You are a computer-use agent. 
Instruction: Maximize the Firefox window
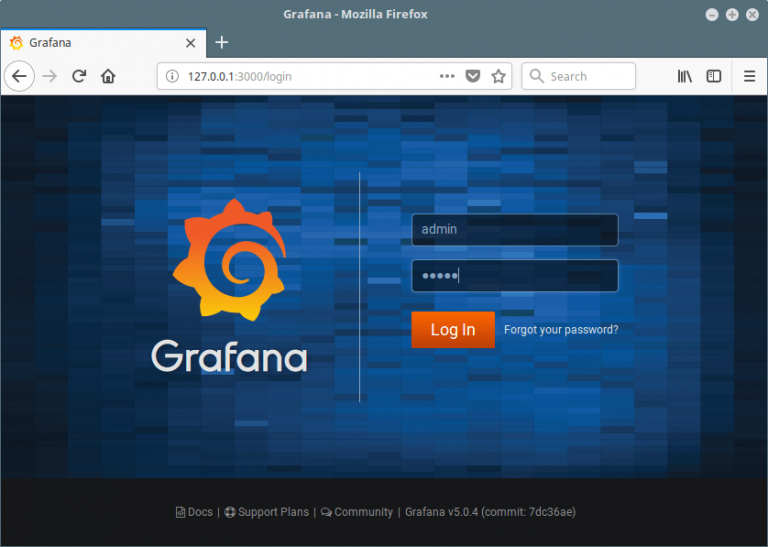click(x=732, y=15)
